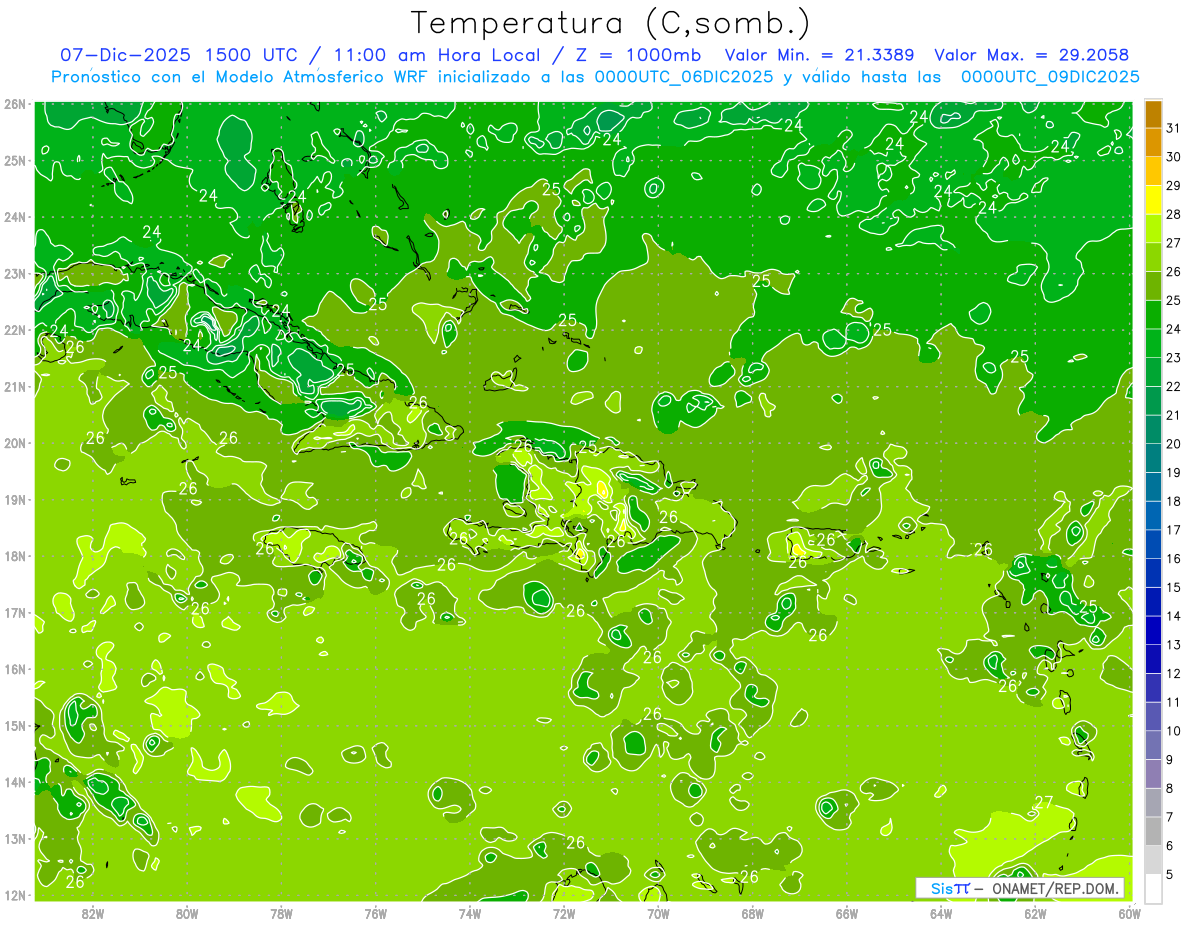Image resolution: width=1200 pixels, height=927 pixels.
Task: Click the yellow legend swatch between 28 and 29
Action: (1153, 200)
